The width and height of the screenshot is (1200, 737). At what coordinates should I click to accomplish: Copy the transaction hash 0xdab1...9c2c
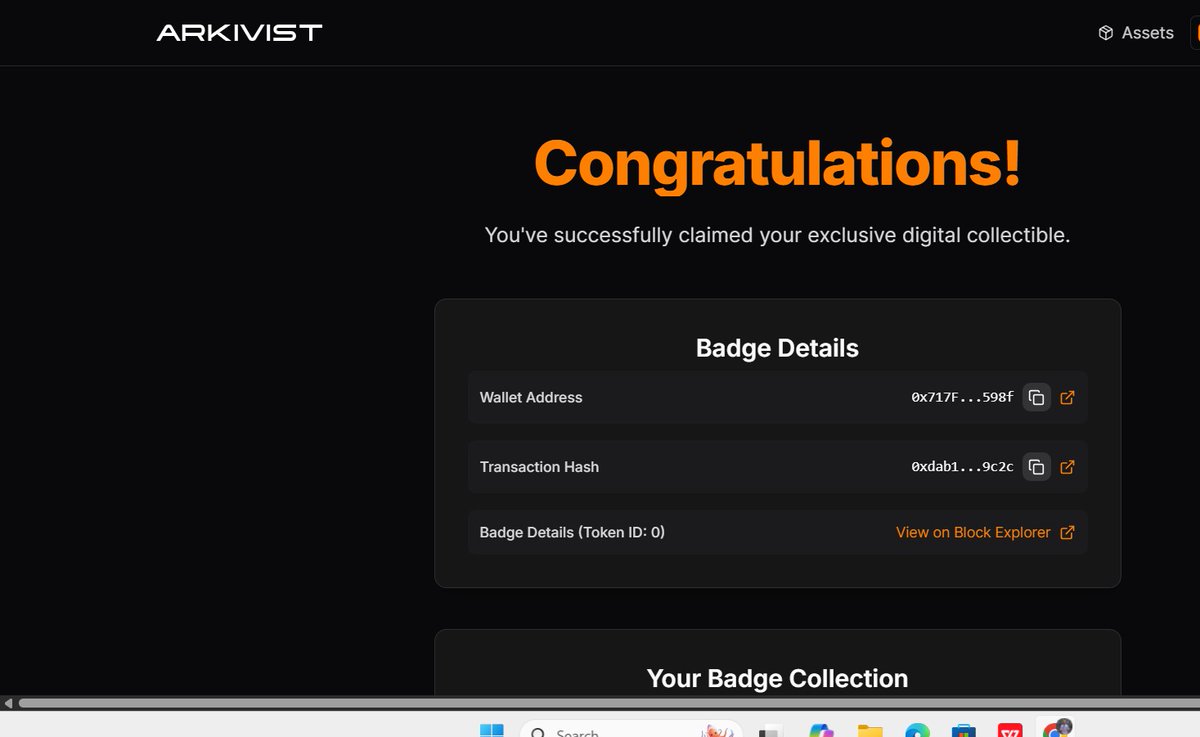(x=1037, y=467)
